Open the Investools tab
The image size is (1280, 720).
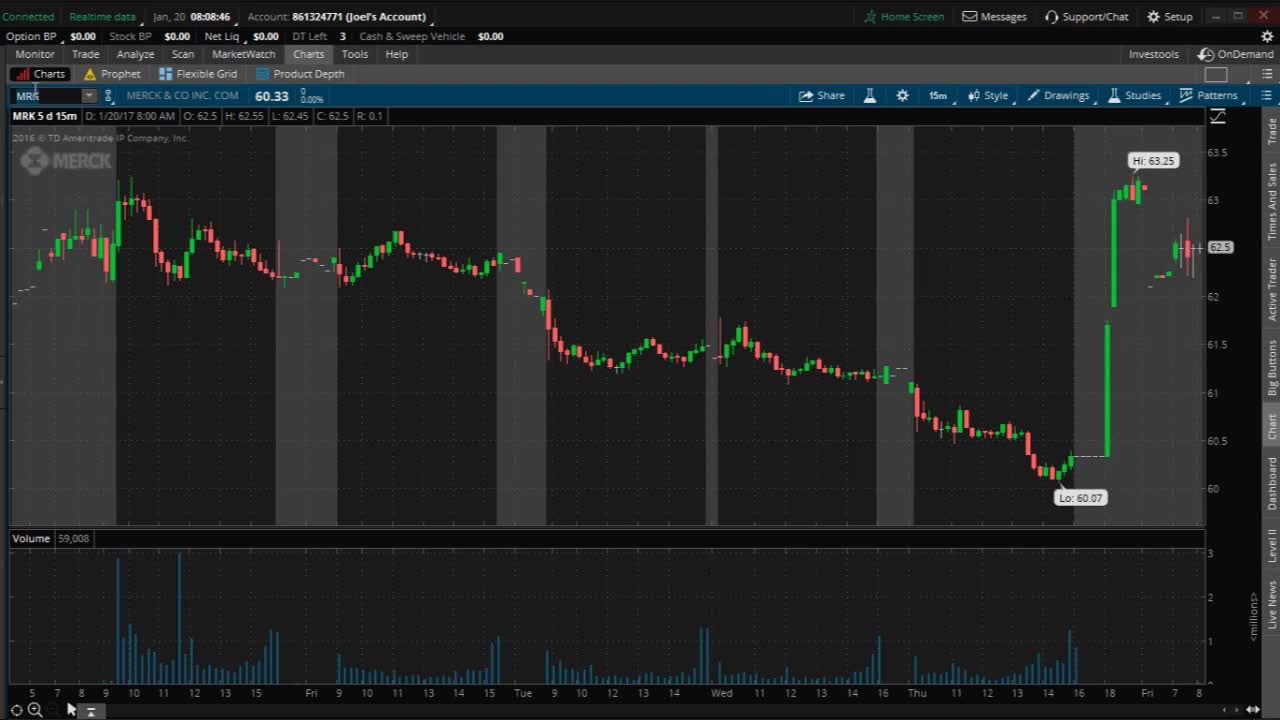pyautogui.click(x=1154, y=54)
